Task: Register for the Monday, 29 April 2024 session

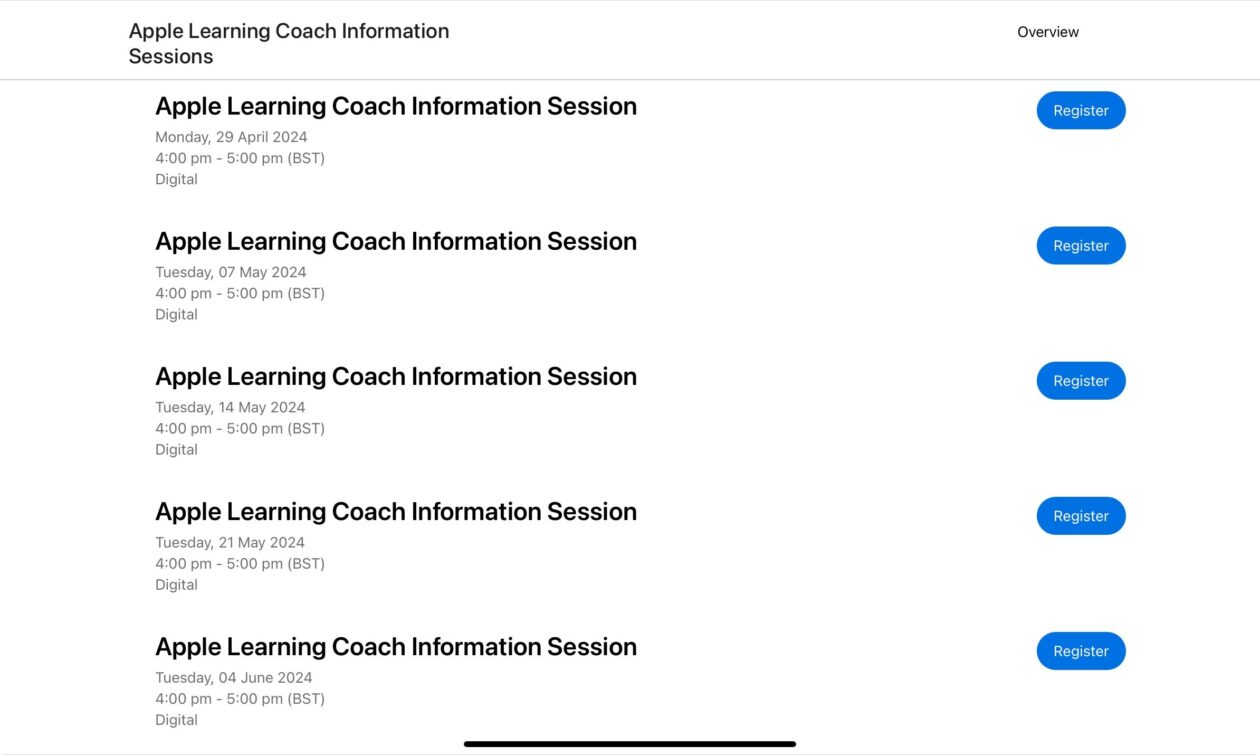Action: click(x=1080, y=110)
